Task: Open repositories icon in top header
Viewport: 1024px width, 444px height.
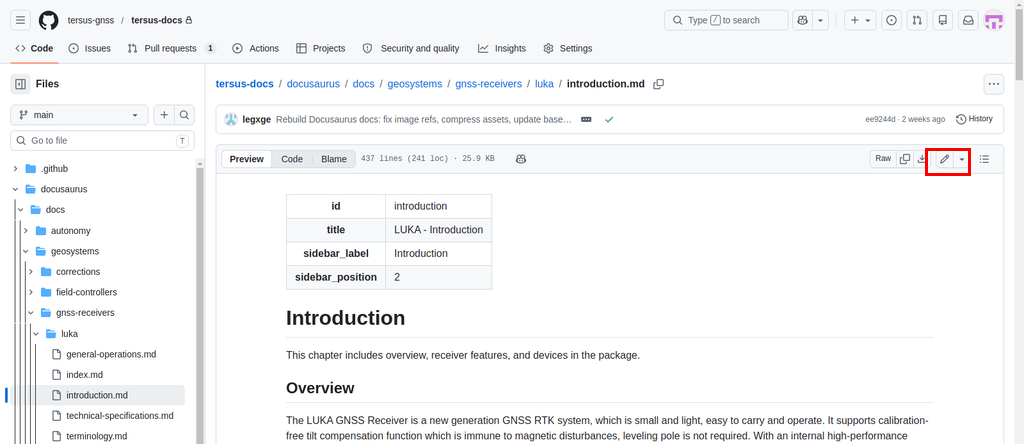Action: [942, 20]
